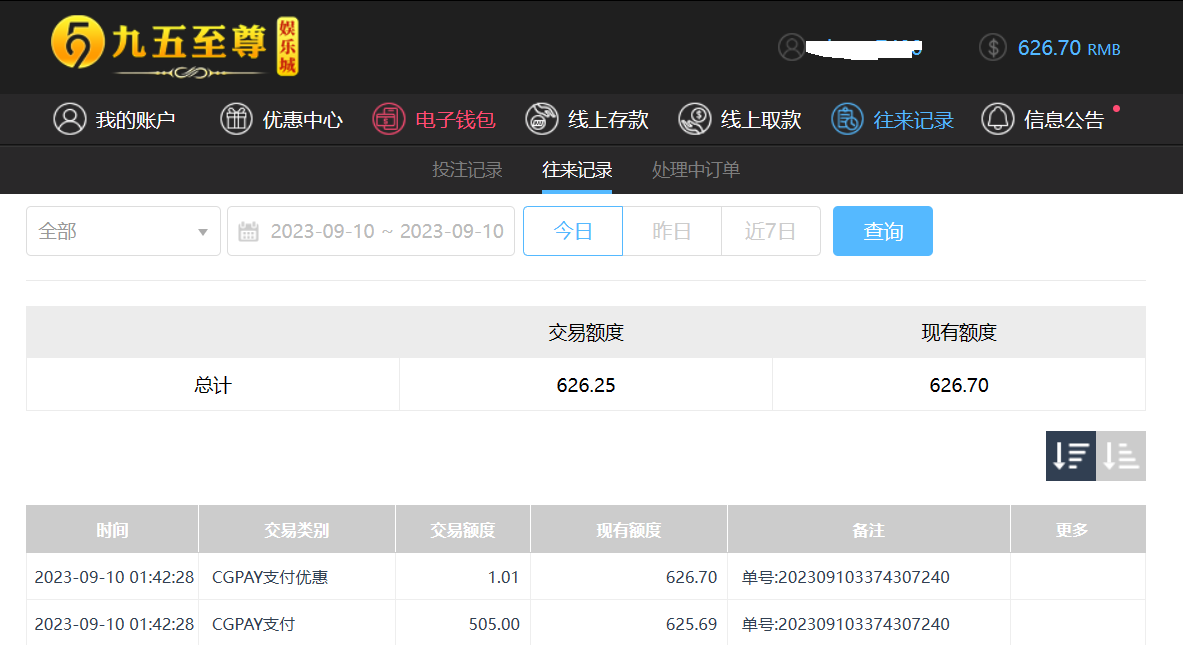Click the 总计 row label
This screenshot has width=1183, height=645.
point(213,385)
